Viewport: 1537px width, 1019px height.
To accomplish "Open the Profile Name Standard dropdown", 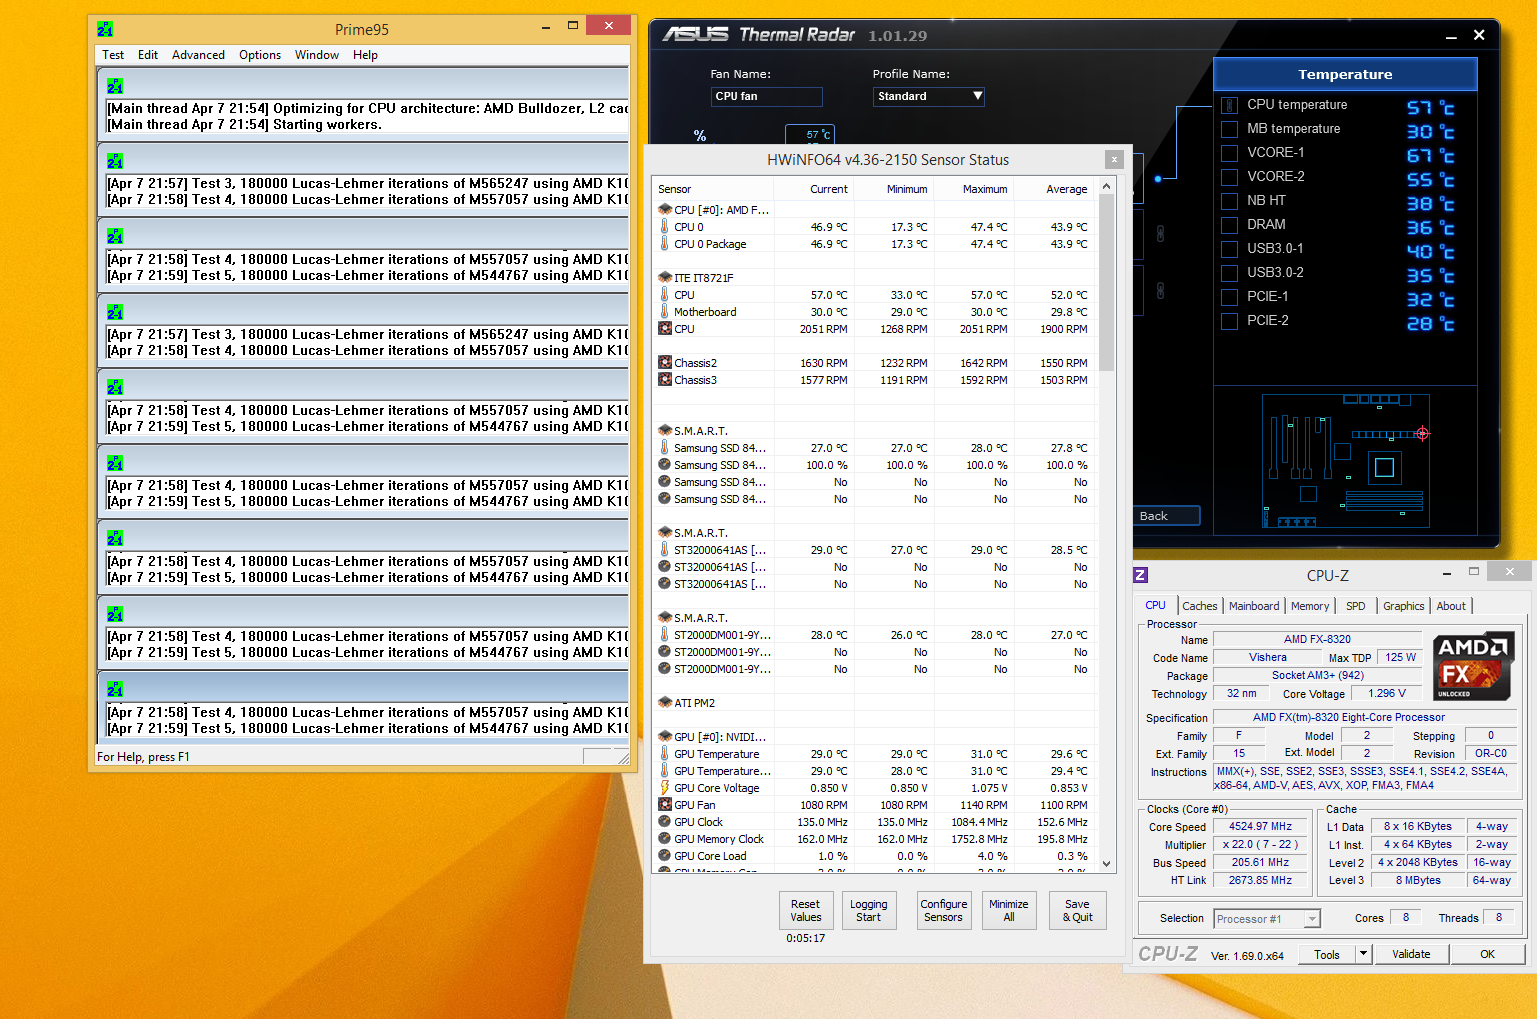I will [x=929, y=96].
